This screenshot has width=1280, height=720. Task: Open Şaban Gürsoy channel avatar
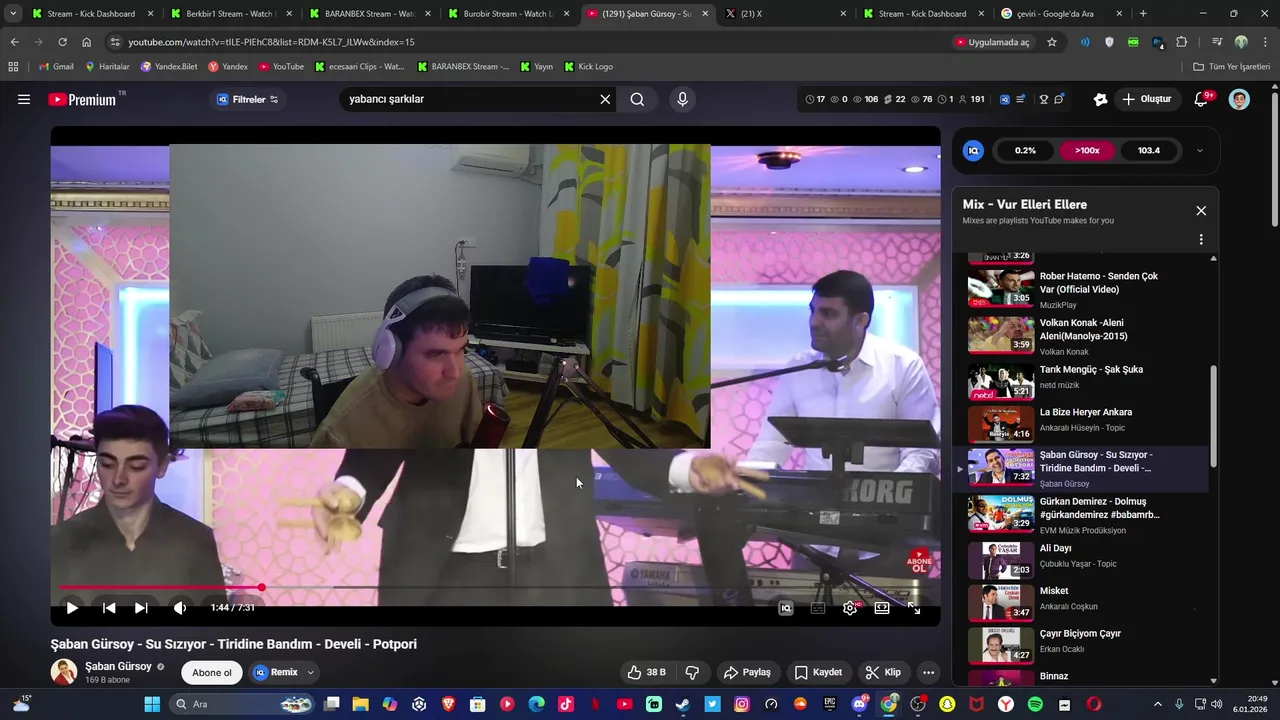(x=64, y=672)
